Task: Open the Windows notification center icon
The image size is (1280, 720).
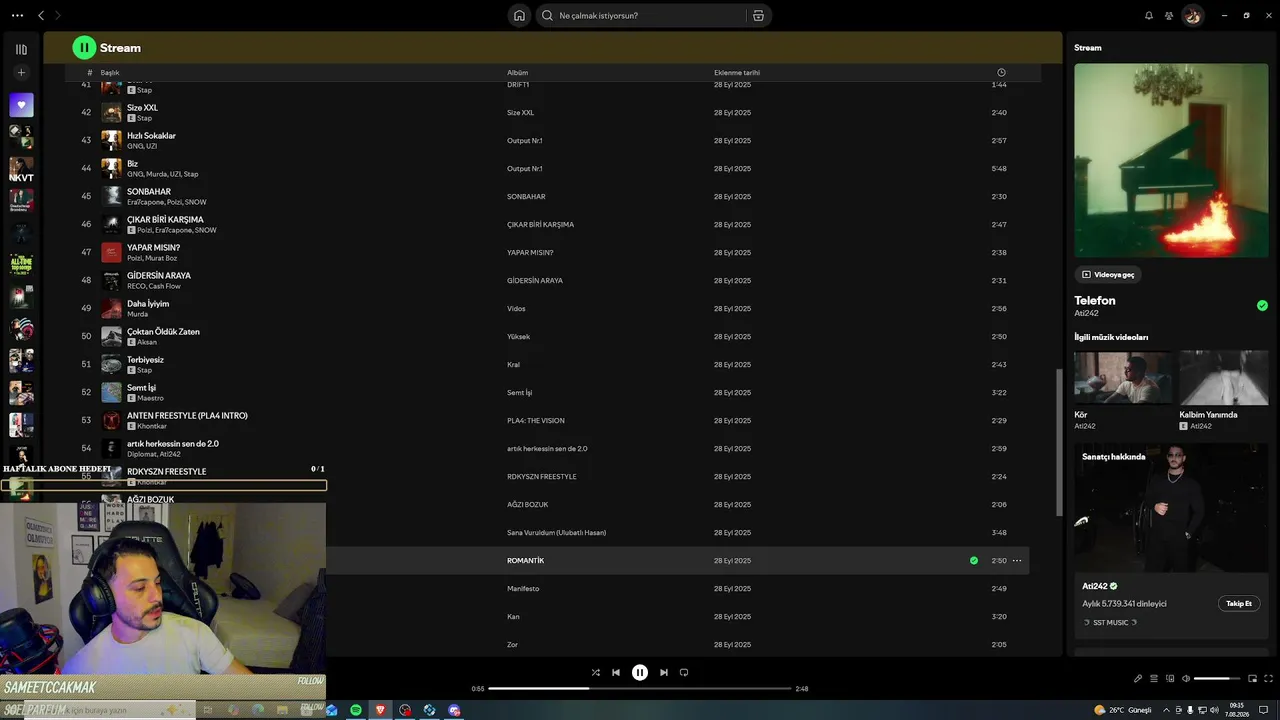Action: (x=1264, y=710)
